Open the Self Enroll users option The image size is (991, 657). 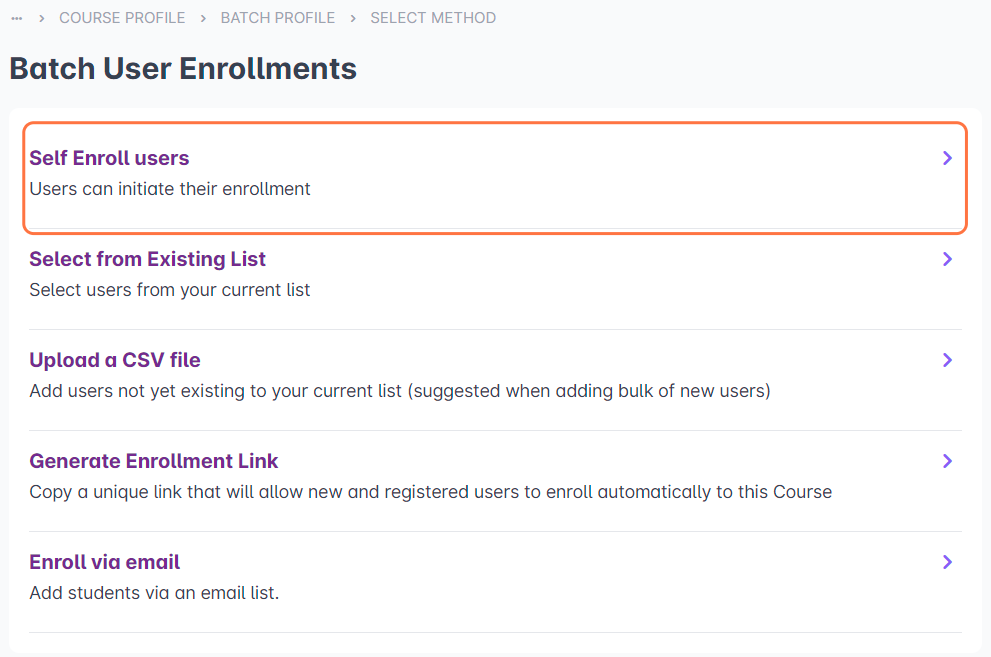tap(109, 158)
